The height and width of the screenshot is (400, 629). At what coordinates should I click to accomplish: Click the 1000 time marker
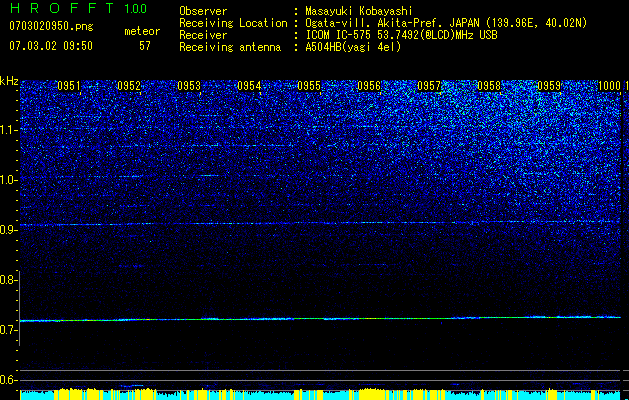[609, 86]
